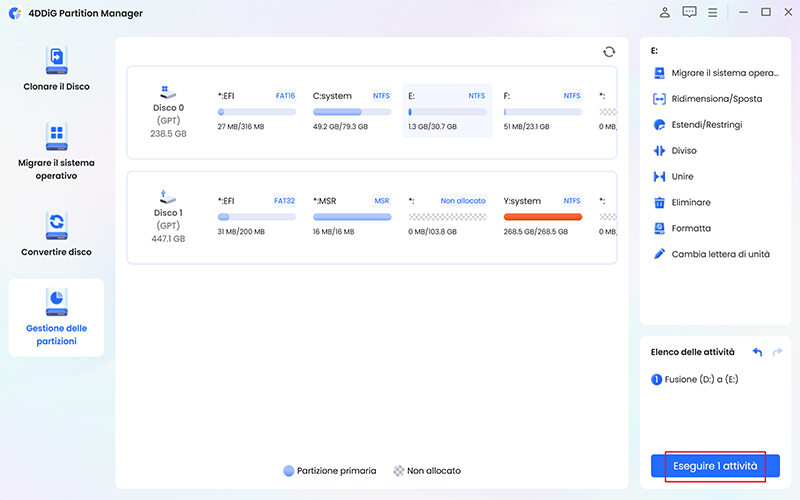Select Convertire disco in sidebar

(57, 233)
